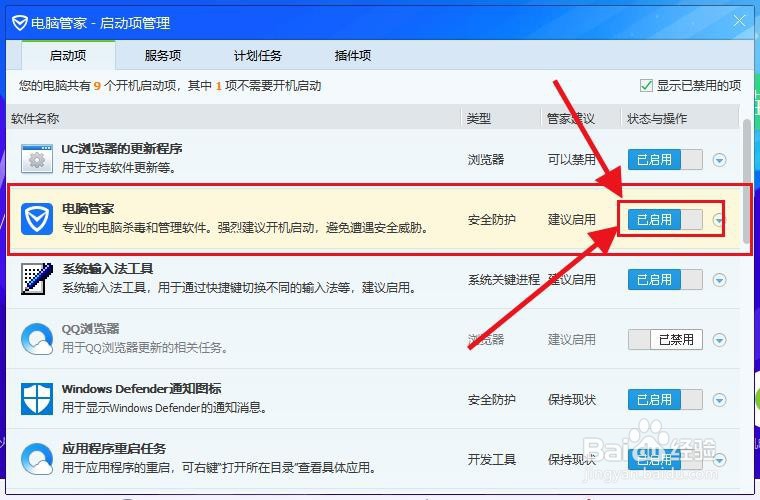Click the 电脑管家 shield logo in title bar
Screen dimensions: 760x500
(19, 22)
